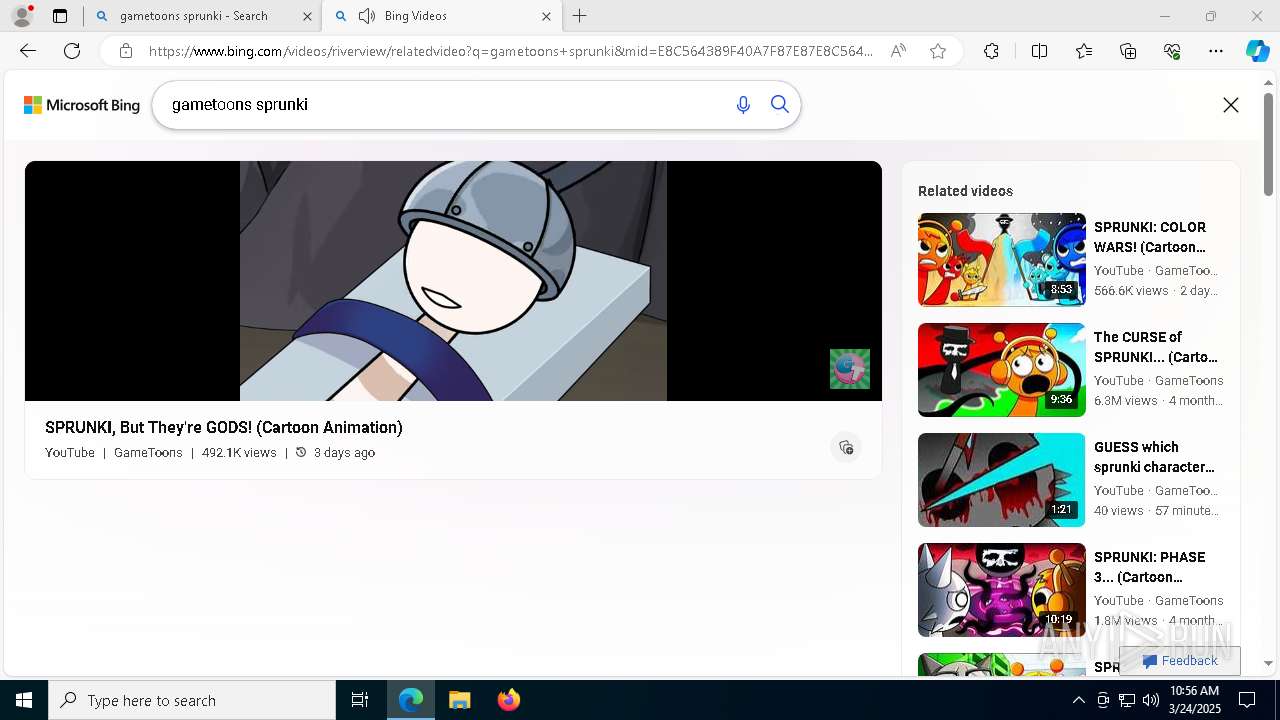Turn on Read aloud in address bar

[898, 51]
